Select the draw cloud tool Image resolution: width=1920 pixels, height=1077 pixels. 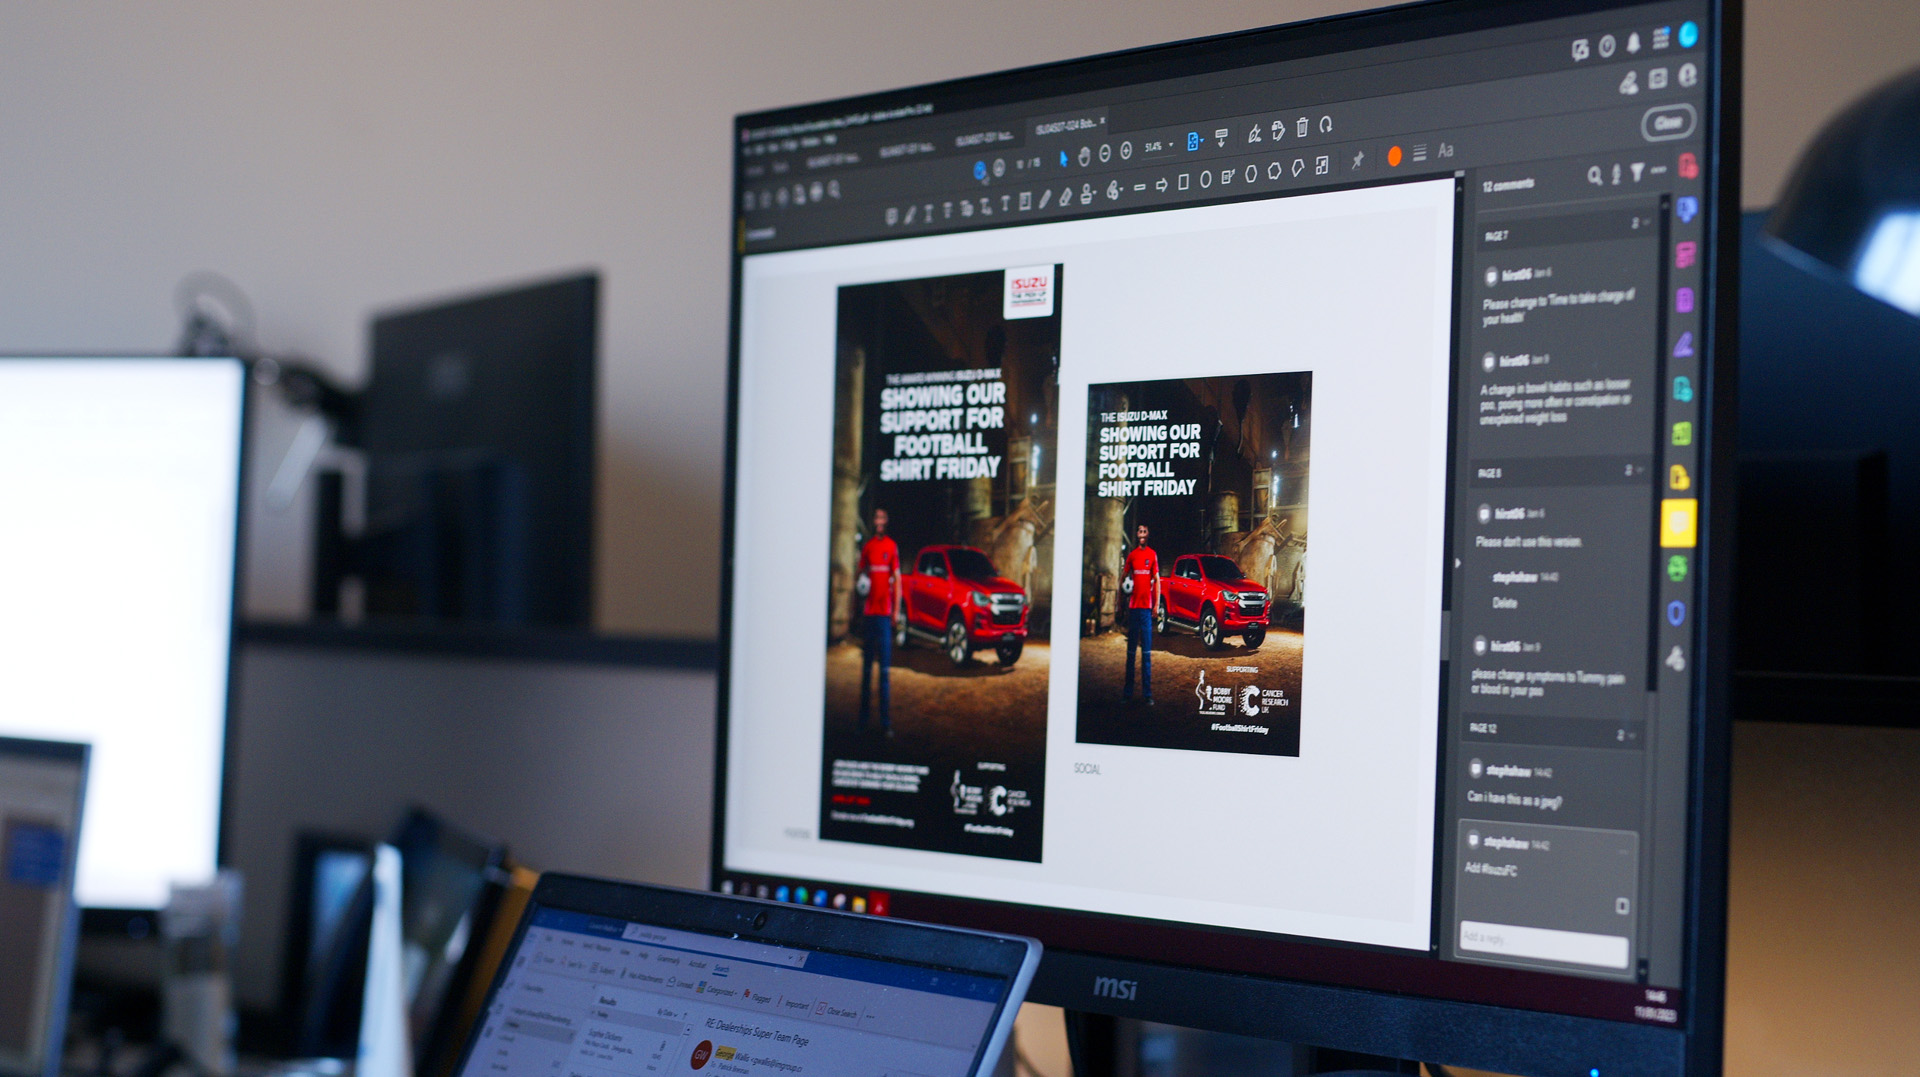click(1274, 171)
